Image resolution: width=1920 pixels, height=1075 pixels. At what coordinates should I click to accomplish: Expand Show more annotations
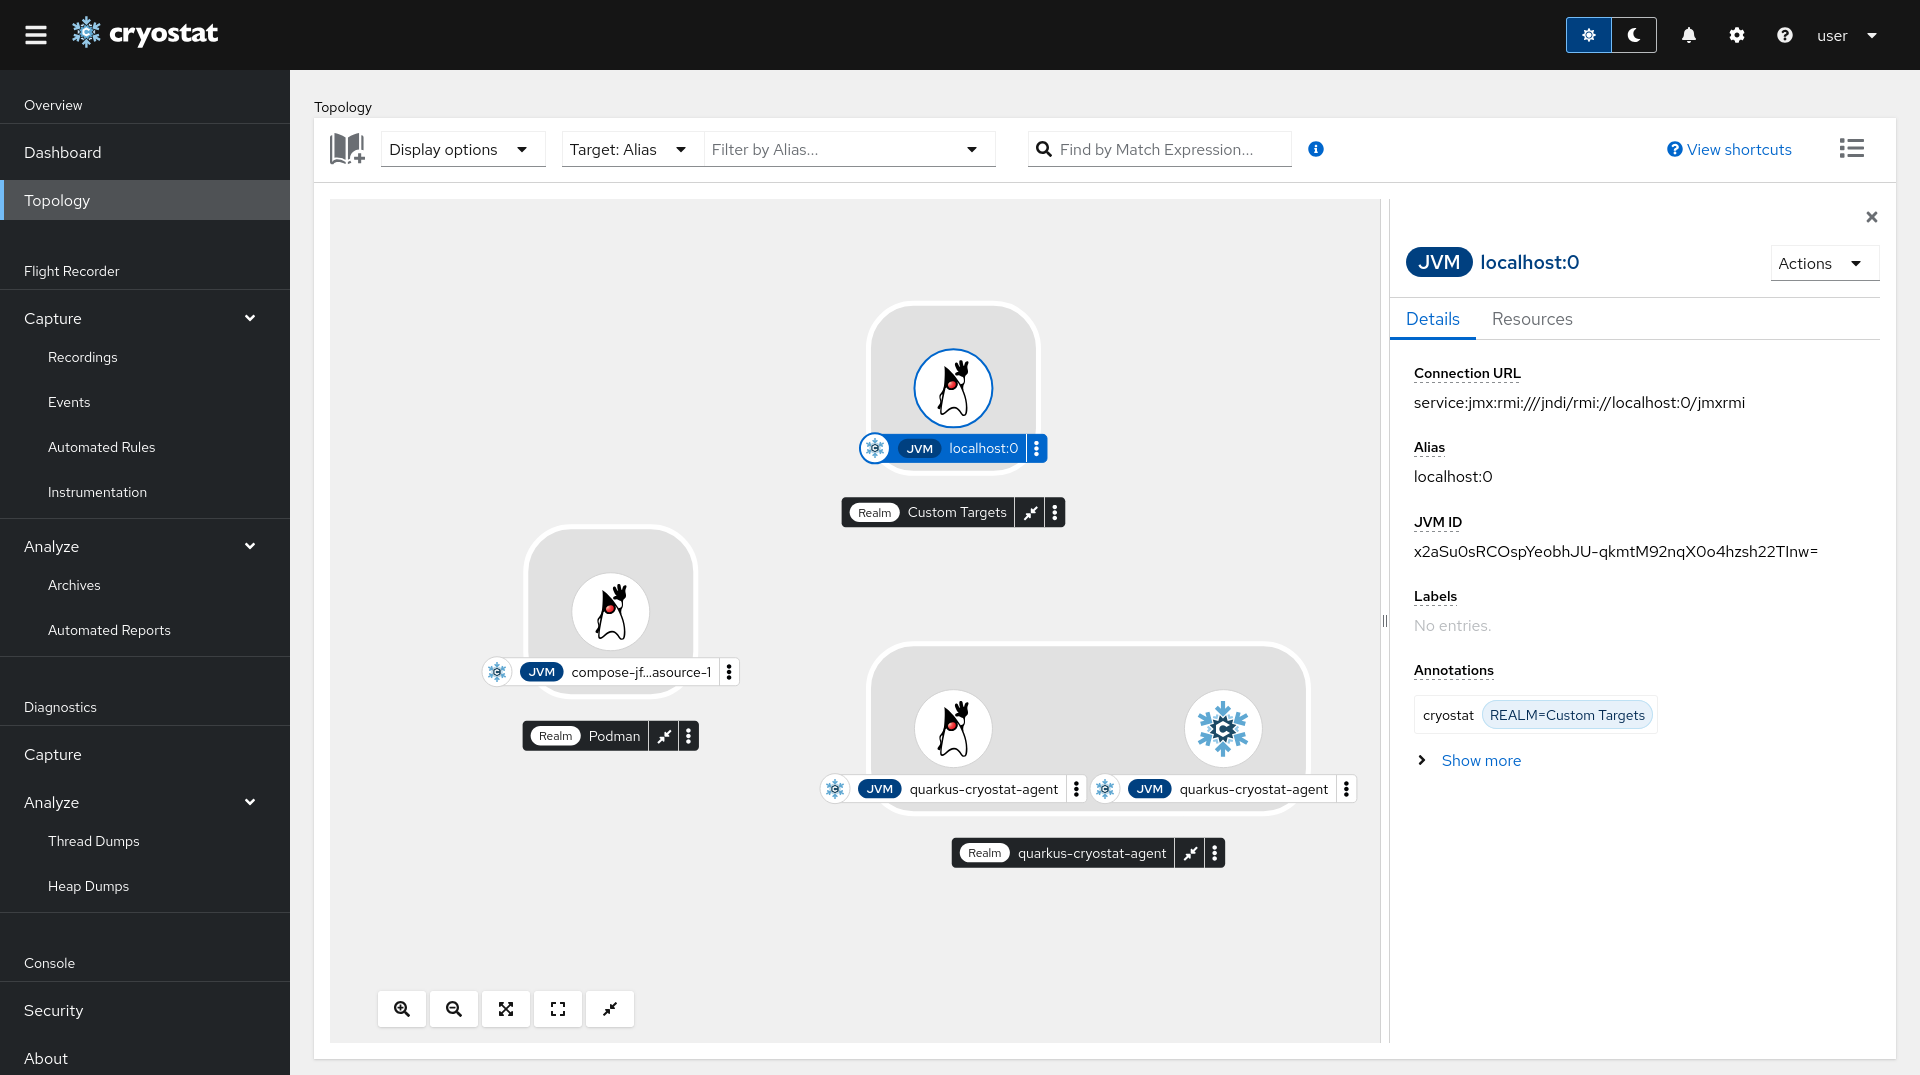(x=1480, y=761)
